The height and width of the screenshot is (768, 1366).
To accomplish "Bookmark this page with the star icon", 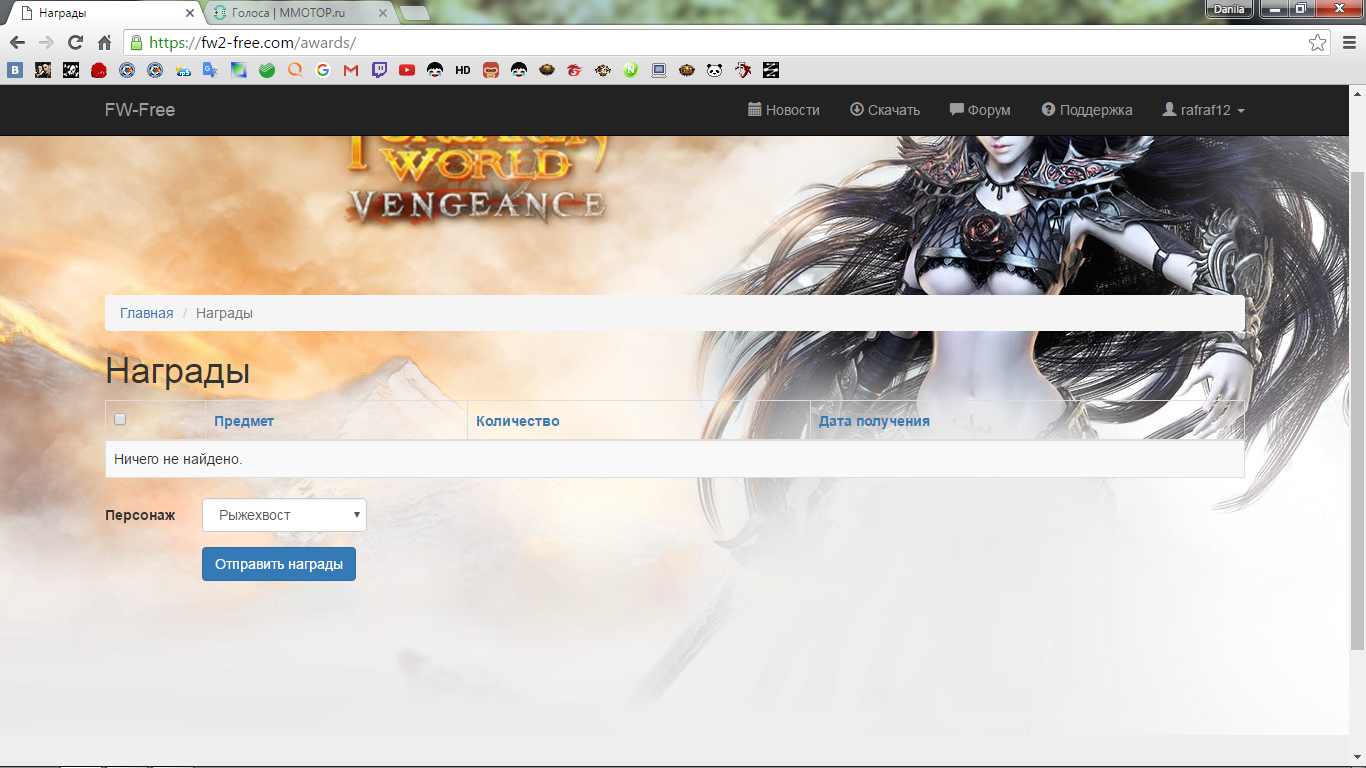I will 1317,43.
